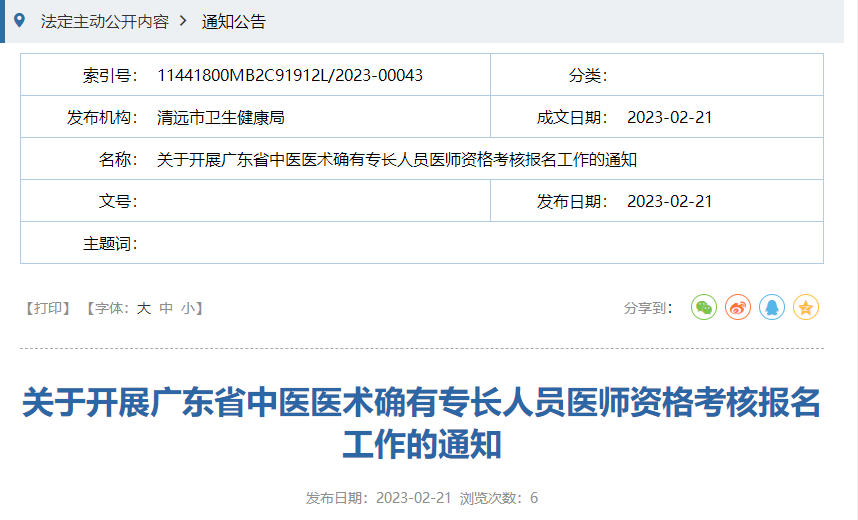Click 打印 to print the page
Screen dimensions: 858x520
click(x=48, y=308)
